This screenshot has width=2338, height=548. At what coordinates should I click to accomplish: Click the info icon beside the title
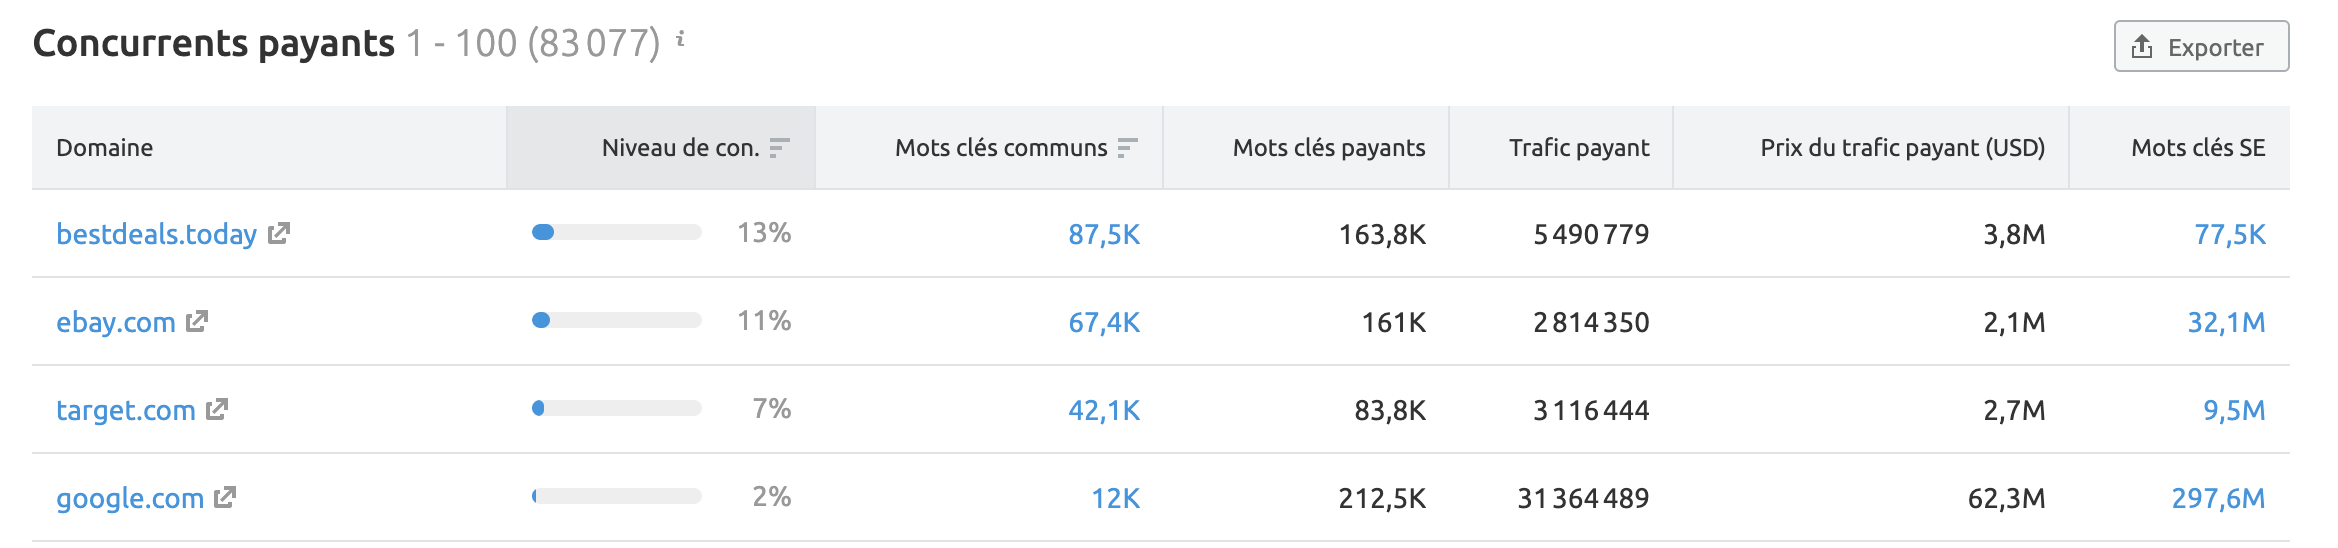(680, 40)
